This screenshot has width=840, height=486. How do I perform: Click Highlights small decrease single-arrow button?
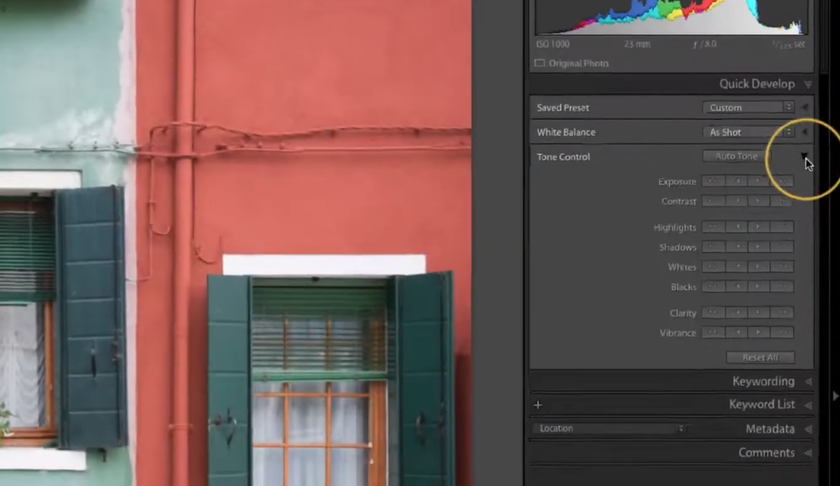click(x=737, y=227)
